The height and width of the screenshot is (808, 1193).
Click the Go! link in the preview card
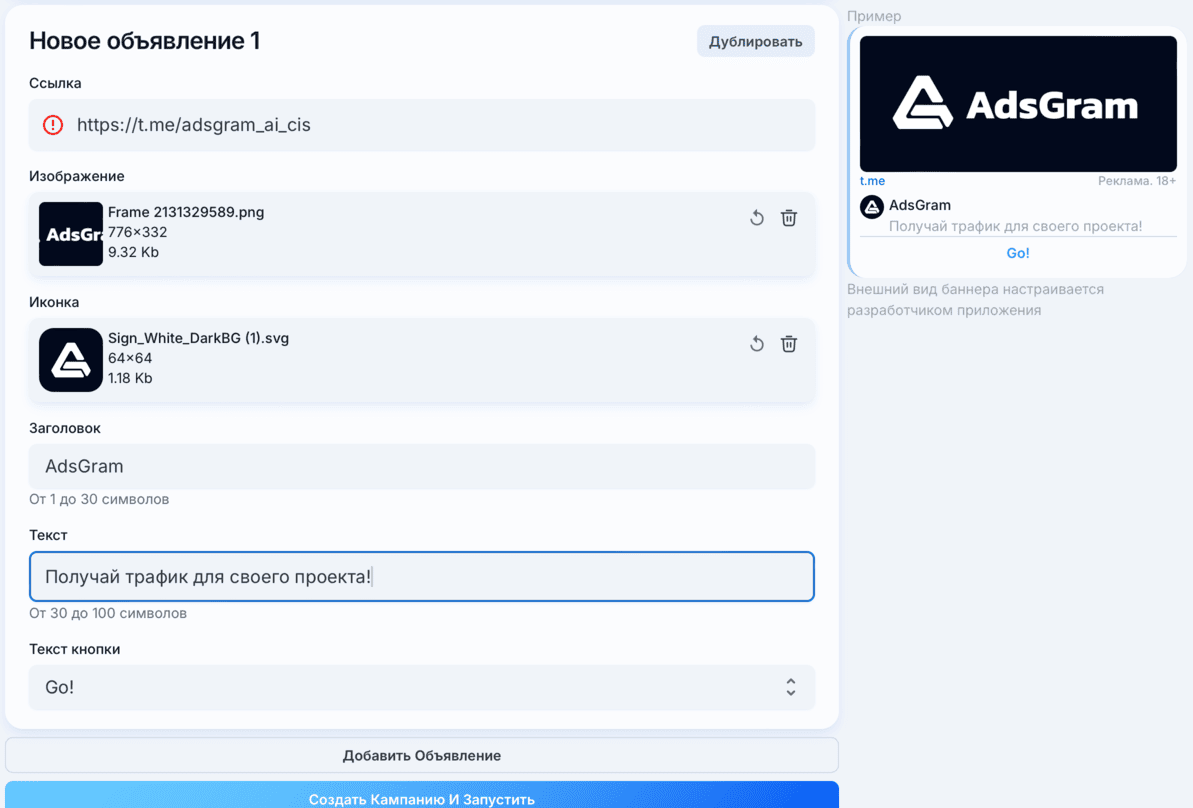pos(1017,252)
